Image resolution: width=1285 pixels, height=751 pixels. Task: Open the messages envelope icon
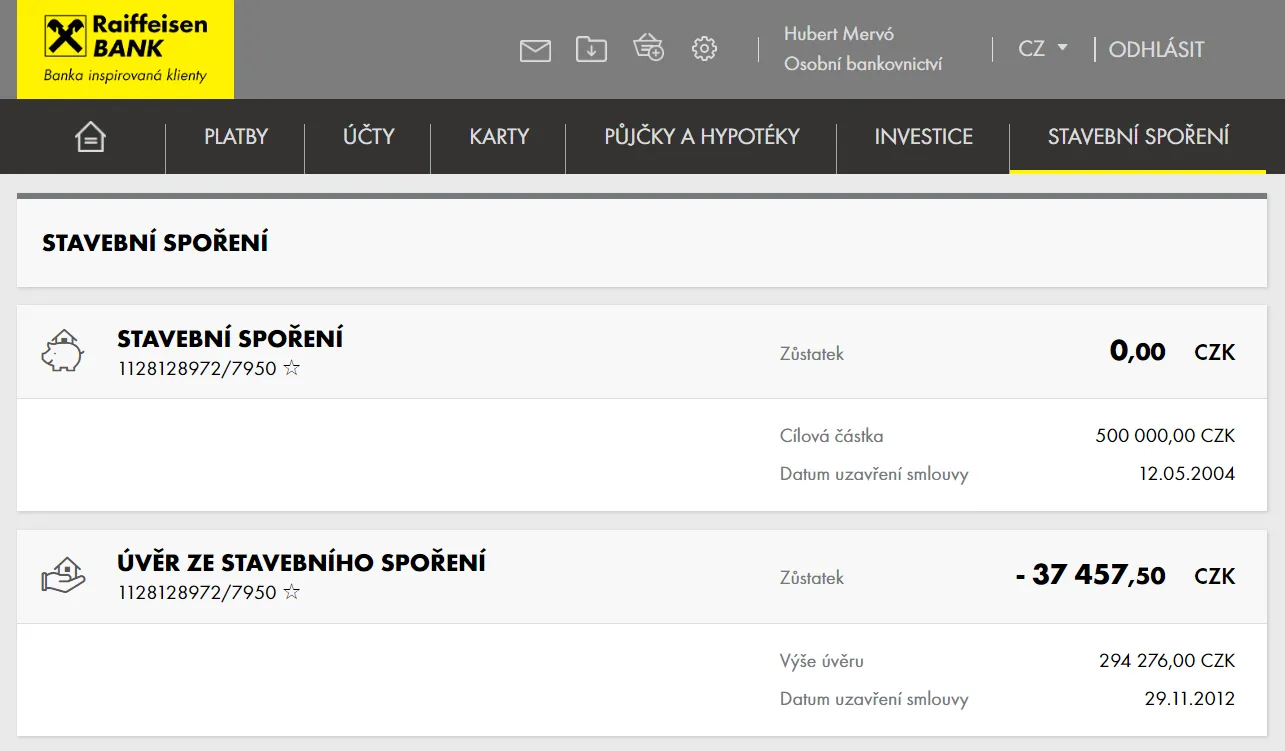[535, 50]
